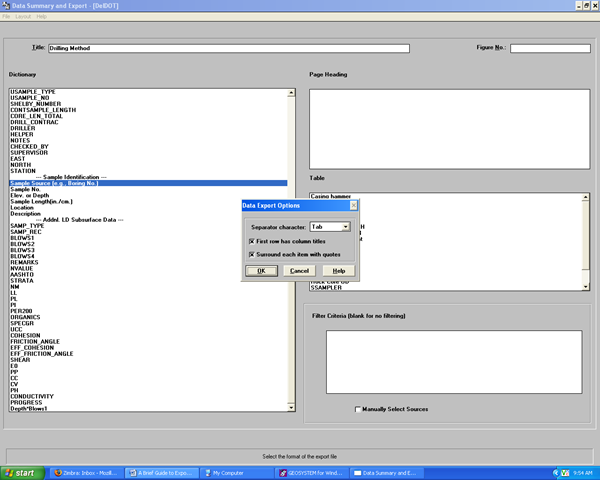
Task: Close the Data Export Options dialog
Action: [354, 206]
